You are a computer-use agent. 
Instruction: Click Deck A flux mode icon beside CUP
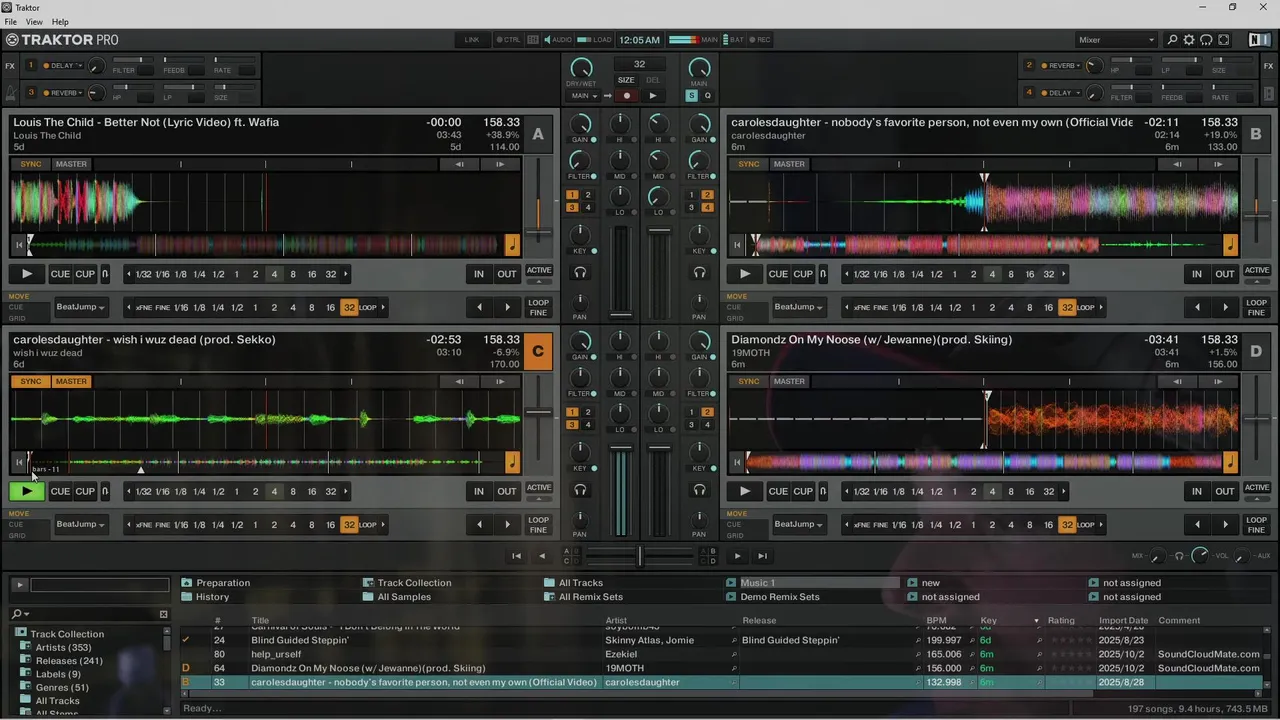(105, 274)
